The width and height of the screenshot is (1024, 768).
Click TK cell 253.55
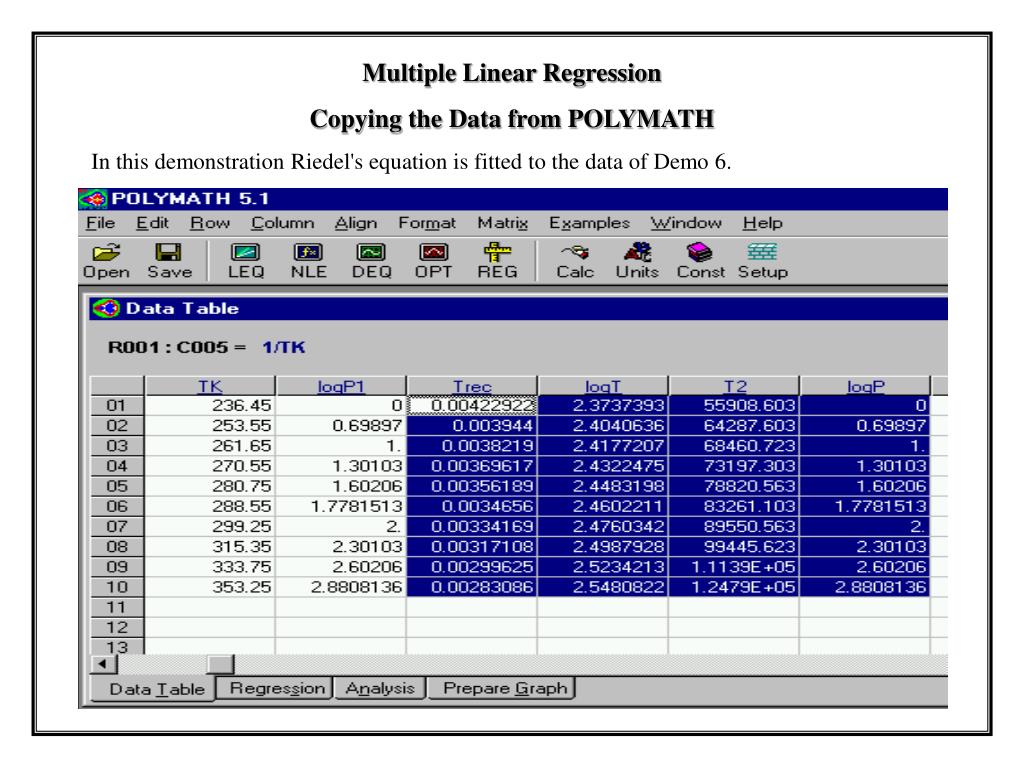pyautogui.click(x=210, y=426)
